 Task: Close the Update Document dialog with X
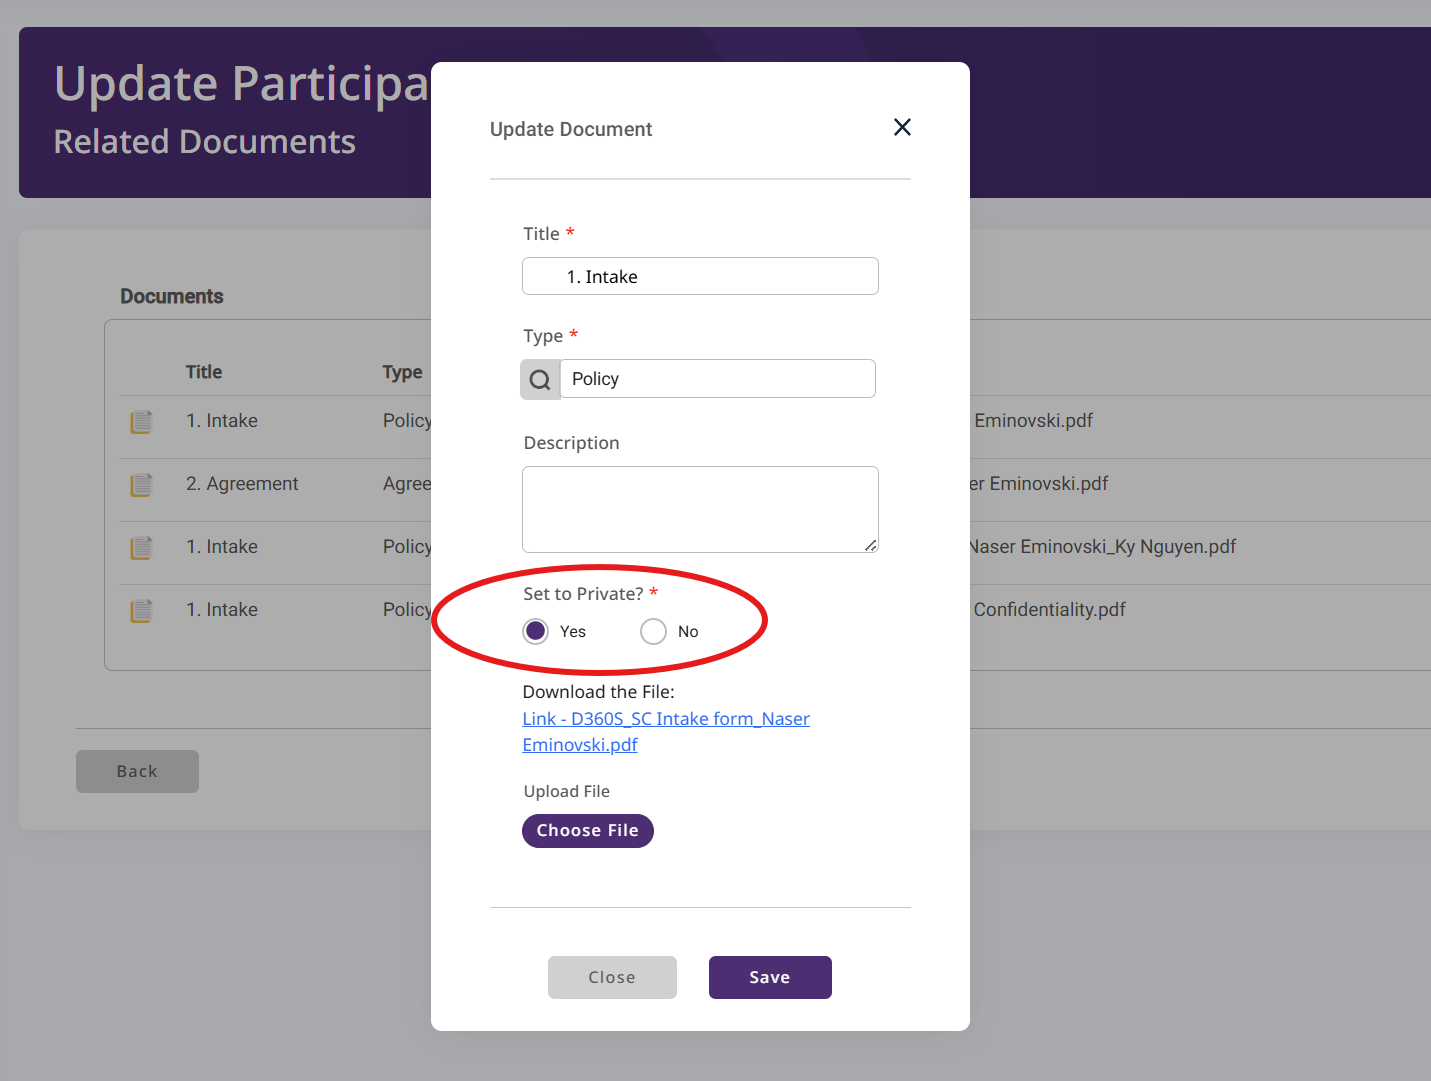point(902,127)
